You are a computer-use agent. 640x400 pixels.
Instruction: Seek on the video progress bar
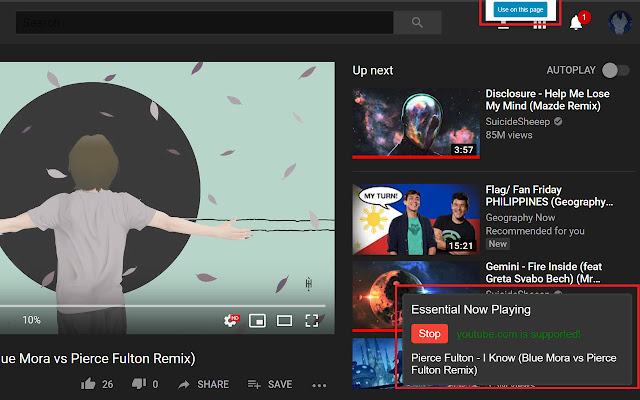pos(162,305)
